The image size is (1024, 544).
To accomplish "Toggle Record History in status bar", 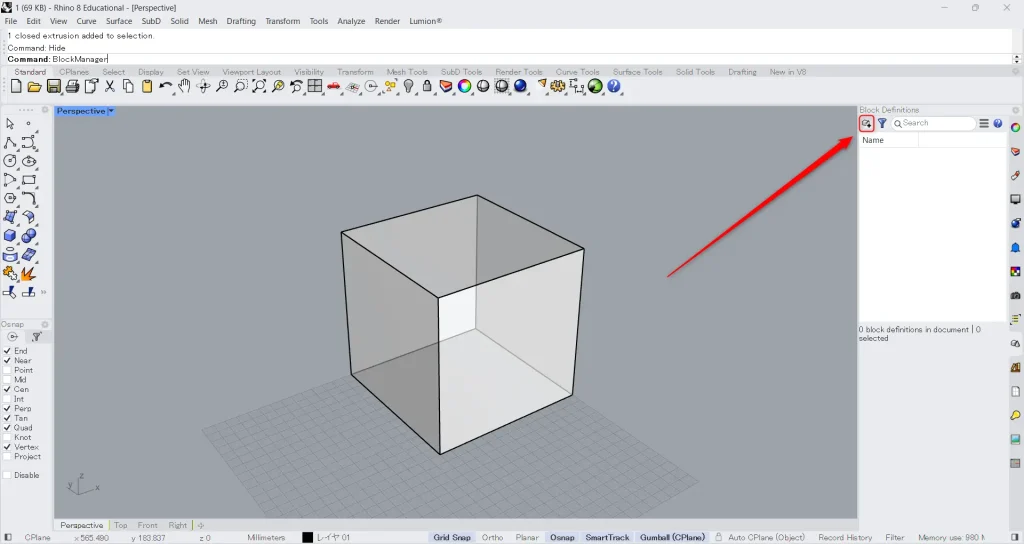I will [x=845, y=537].
